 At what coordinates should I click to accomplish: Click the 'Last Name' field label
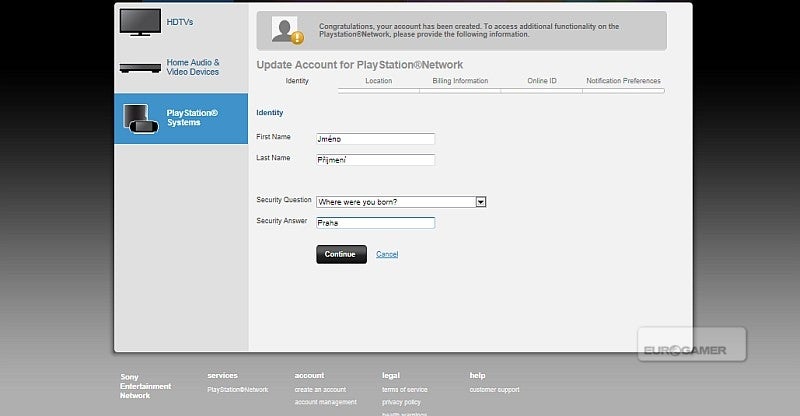pyautogui.click(x=273, y=158)
